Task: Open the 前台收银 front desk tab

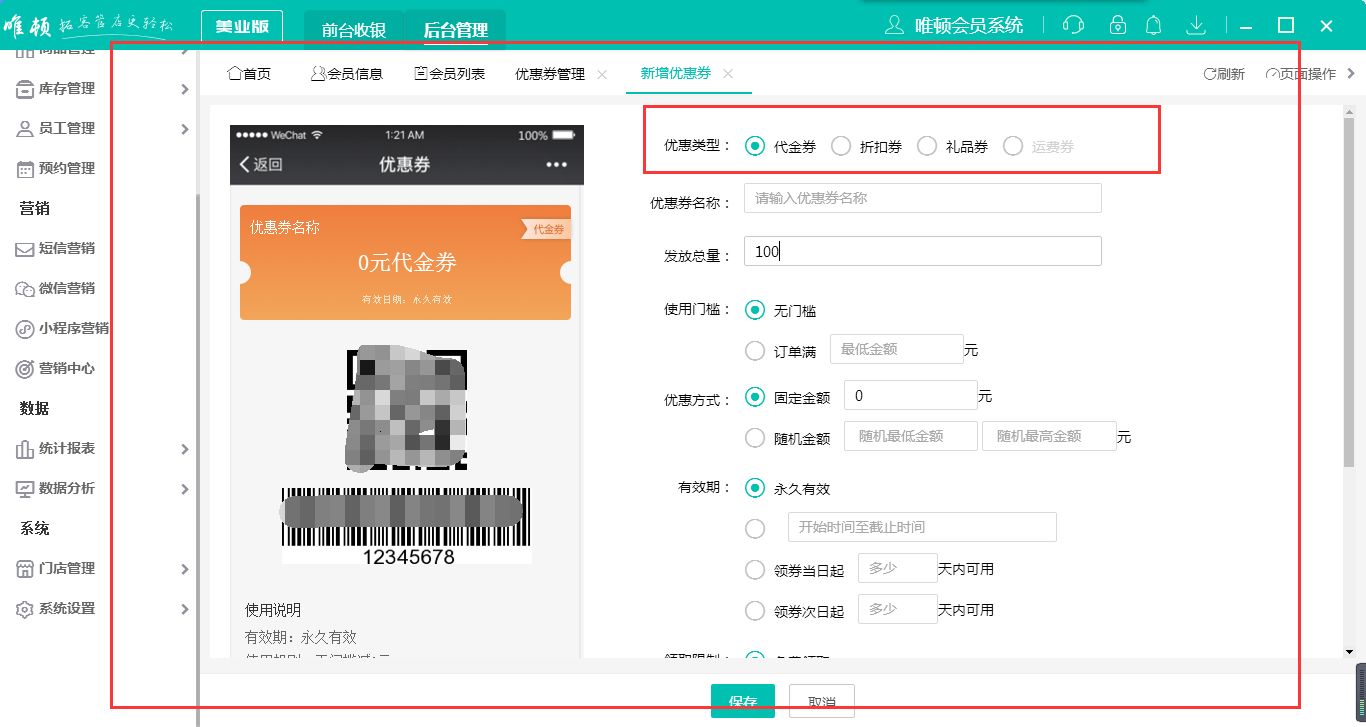Action: pyautogui.click(x=354, y=29)
